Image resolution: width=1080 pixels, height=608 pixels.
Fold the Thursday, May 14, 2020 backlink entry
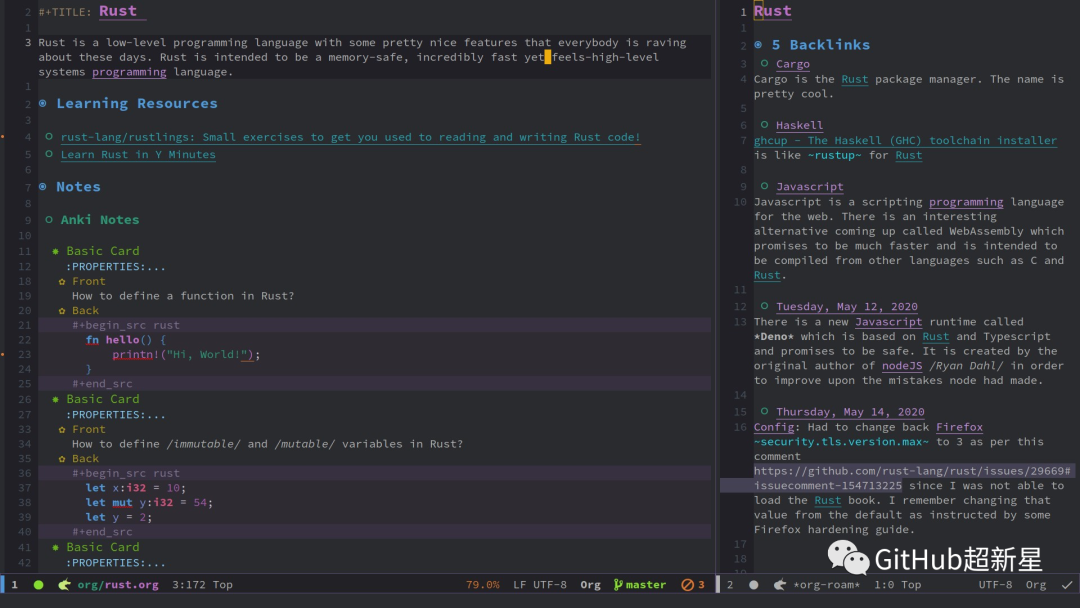pos(764,411)
